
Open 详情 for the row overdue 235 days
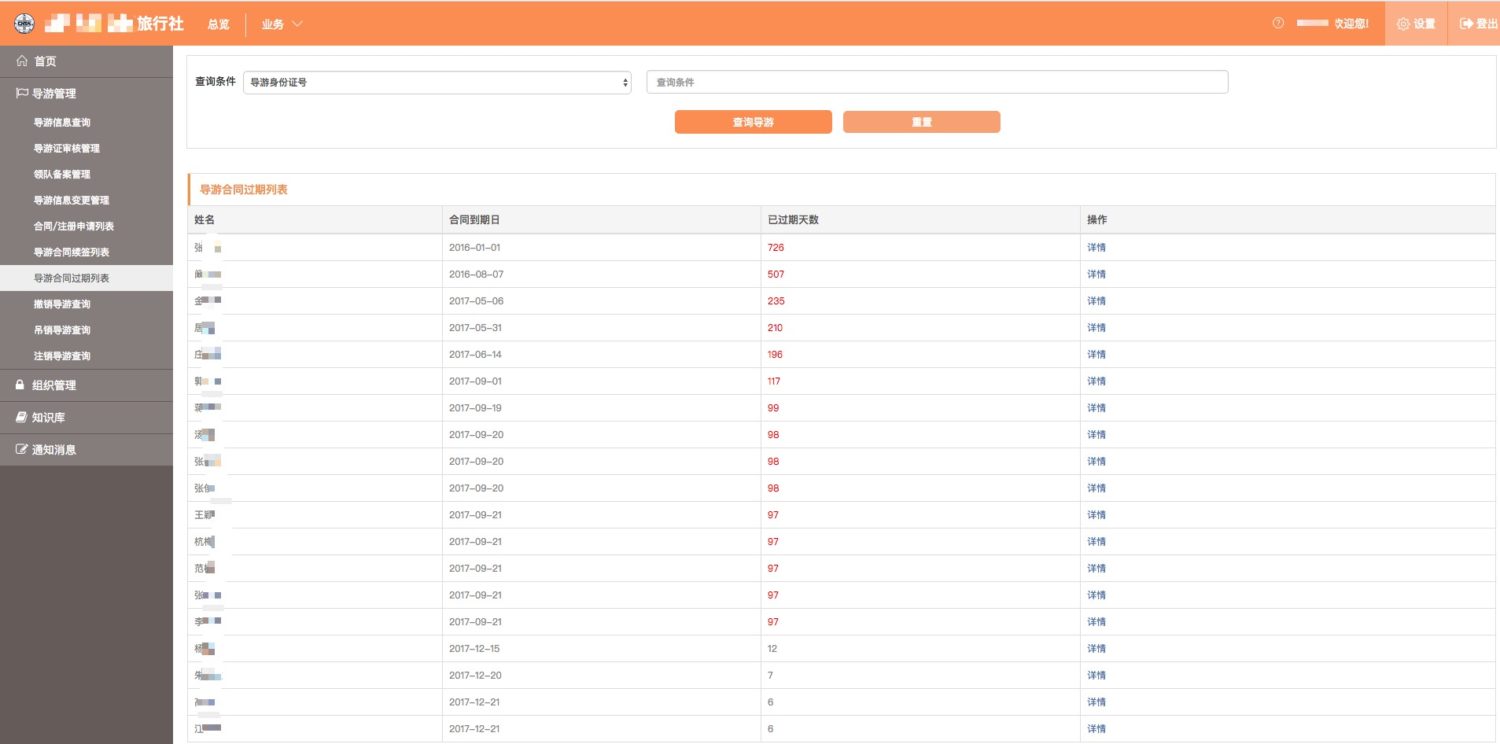(1096, 301)
